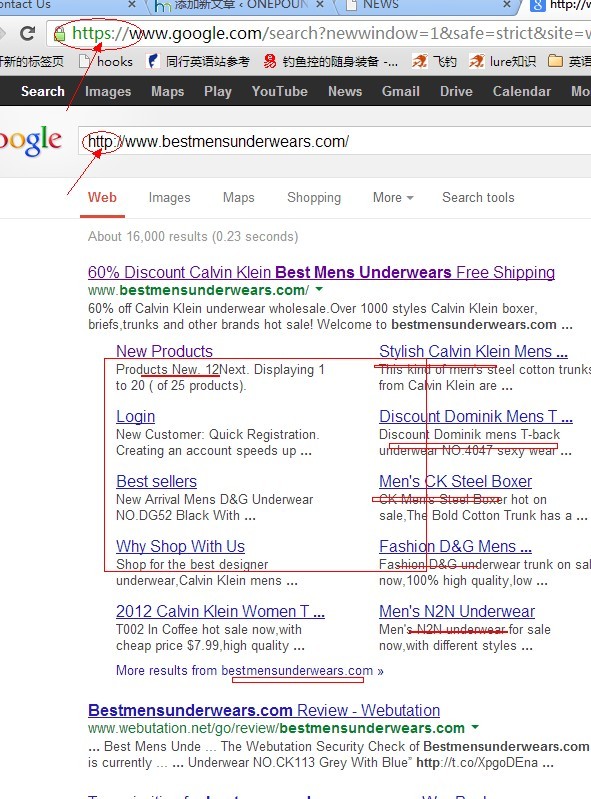Open Gmail in the black Google bar
Image resolution: width=591 pixels, height=799 pixels.
click(401, 91)
